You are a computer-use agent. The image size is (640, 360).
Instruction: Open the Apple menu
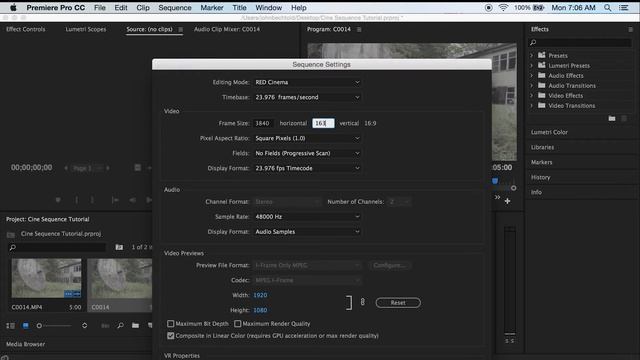tap(13, 8)
